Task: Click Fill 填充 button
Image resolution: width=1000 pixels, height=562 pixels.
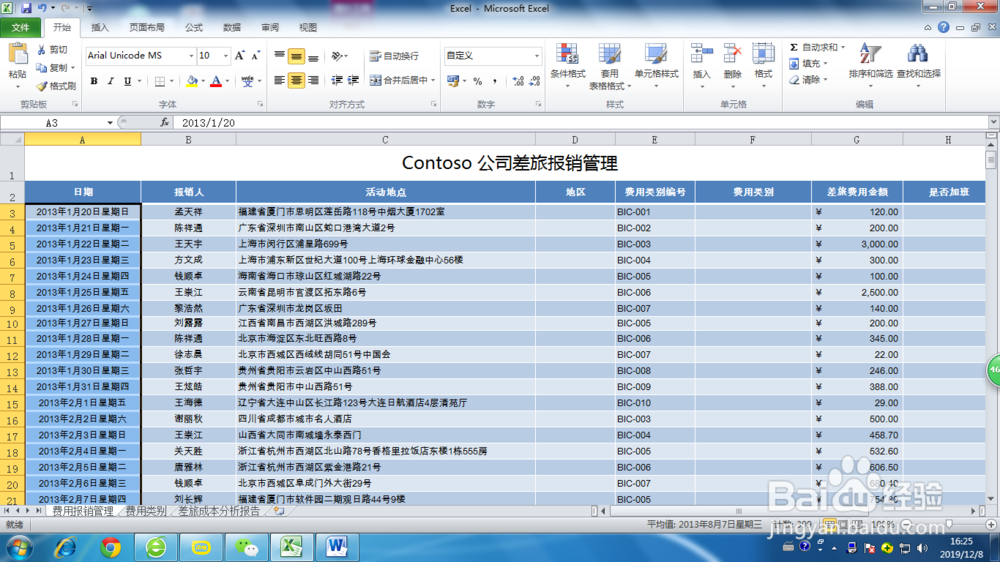Action: 807,64
